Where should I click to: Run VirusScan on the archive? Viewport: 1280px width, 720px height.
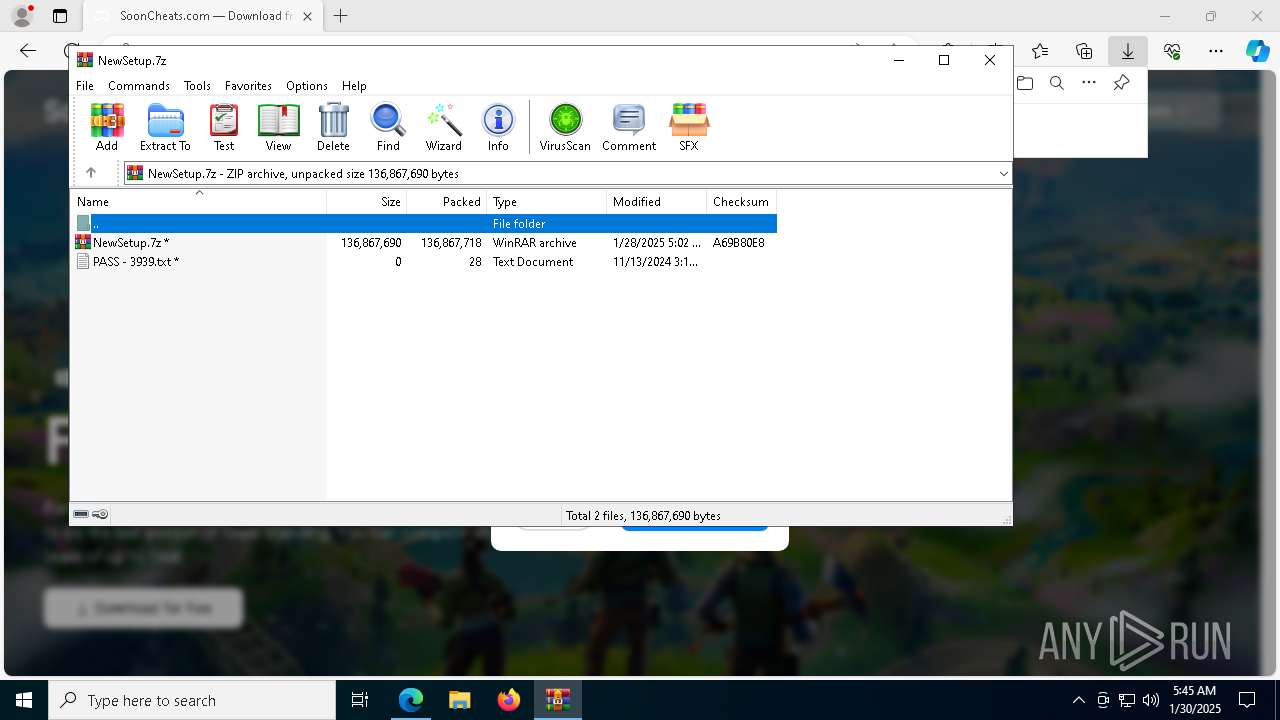click(565, 127)
